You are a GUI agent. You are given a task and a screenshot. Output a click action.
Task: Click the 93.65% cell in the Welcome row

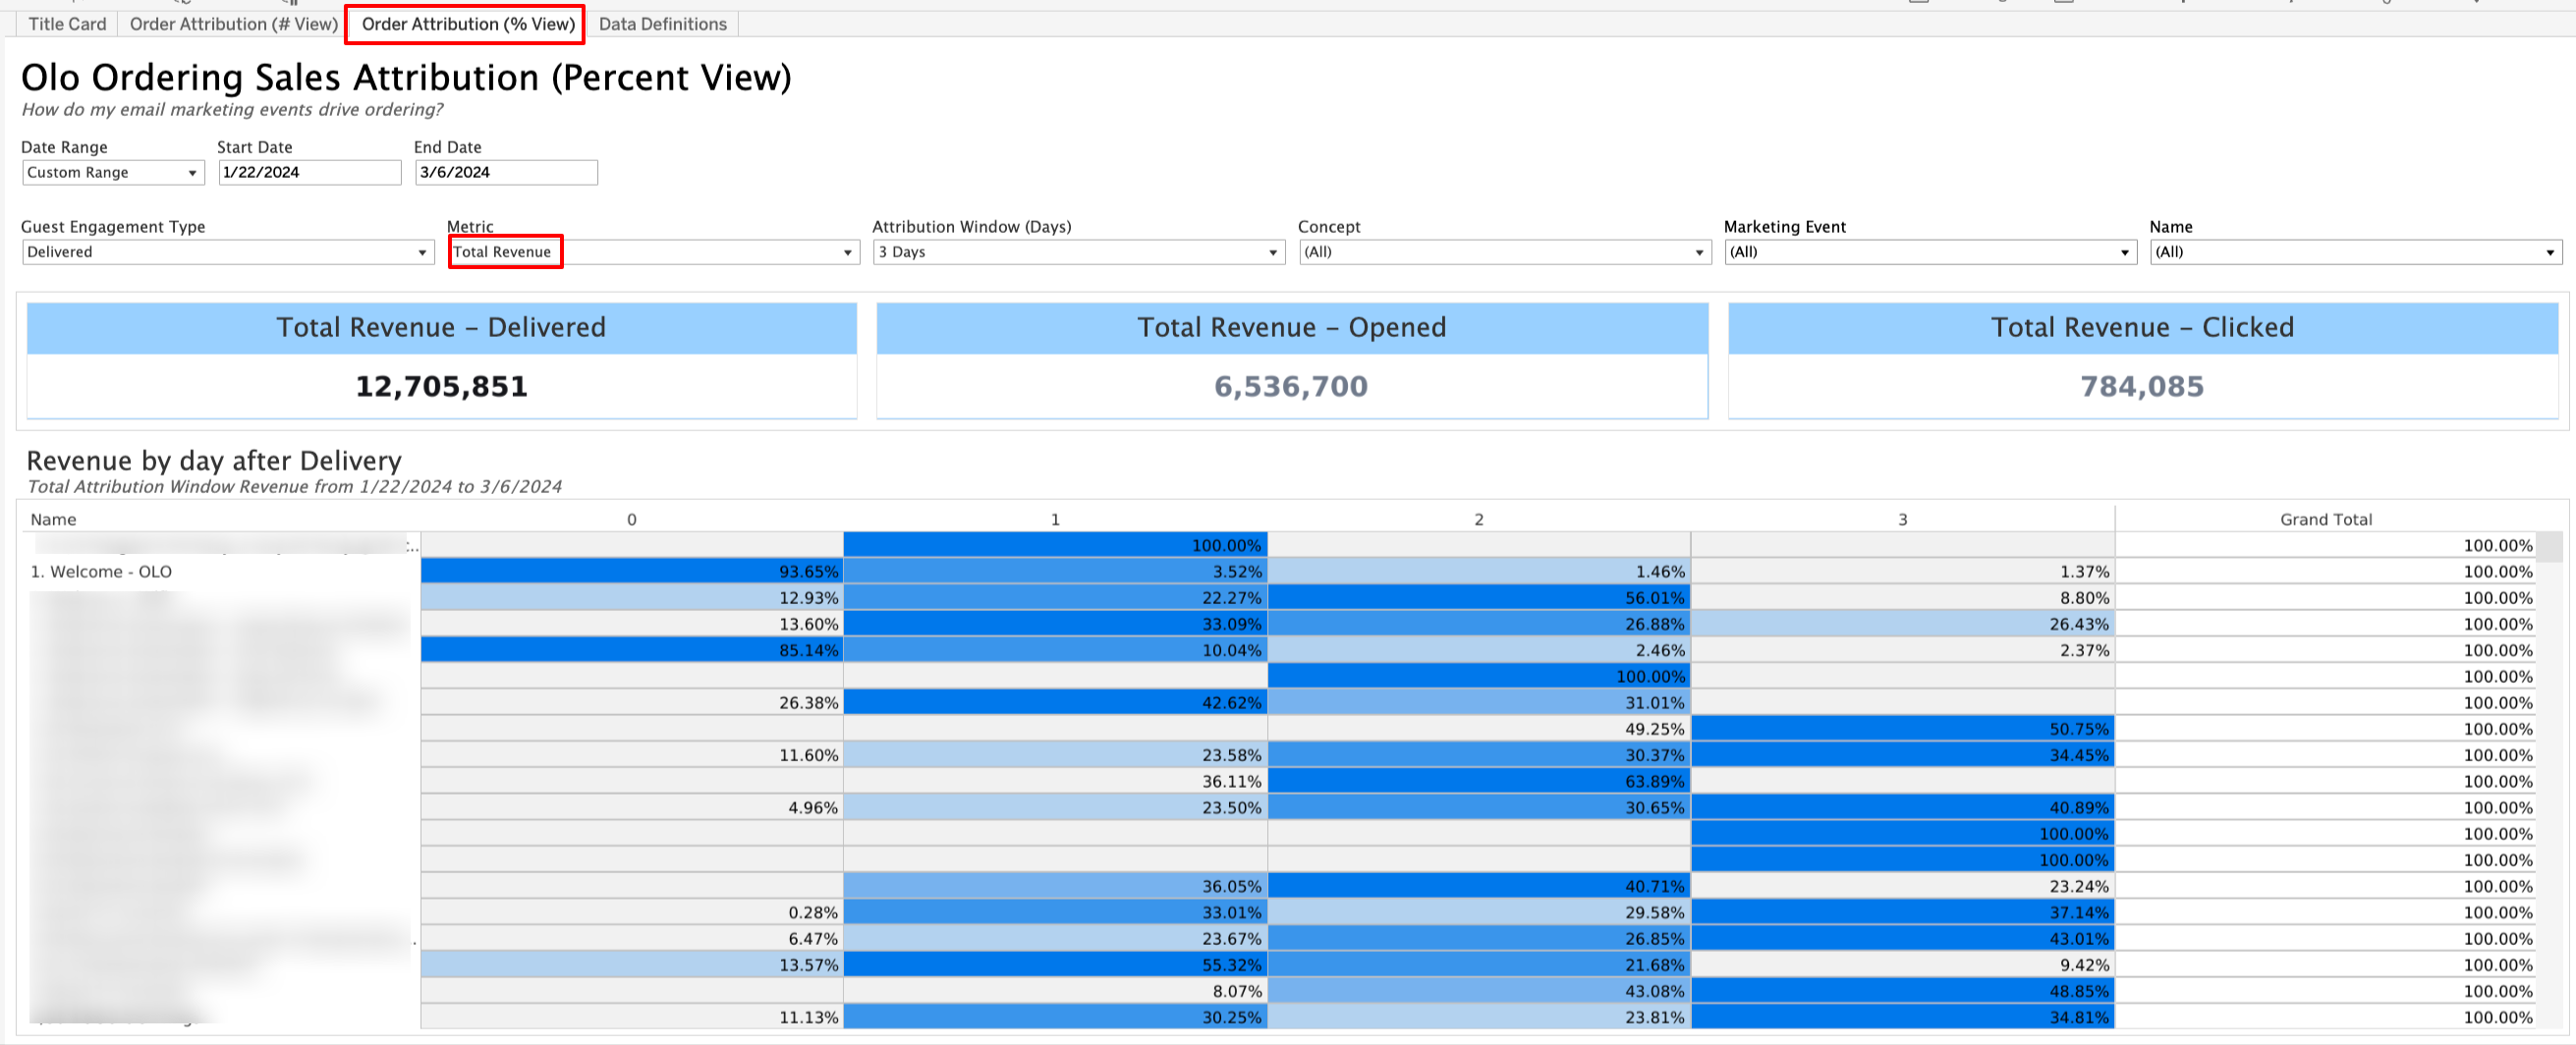point(632,572)
